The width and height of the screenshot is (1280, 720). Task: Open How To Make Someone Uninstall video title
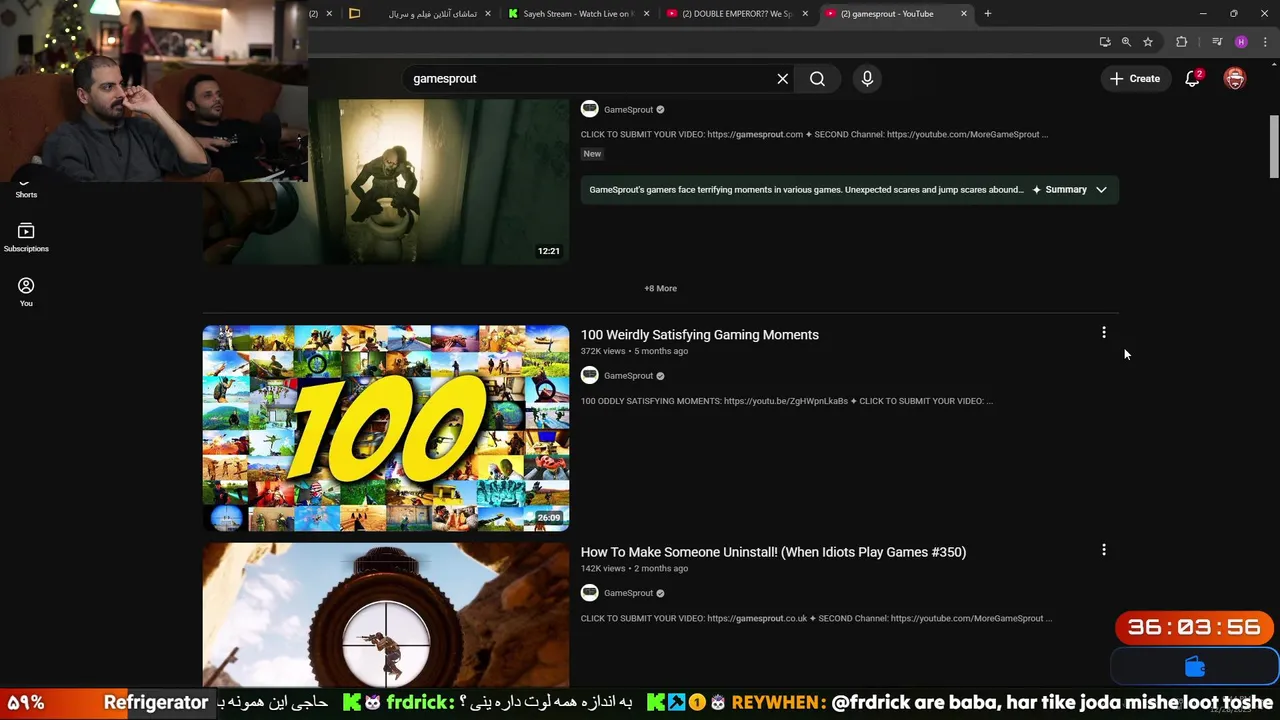(x=773, y=552)
